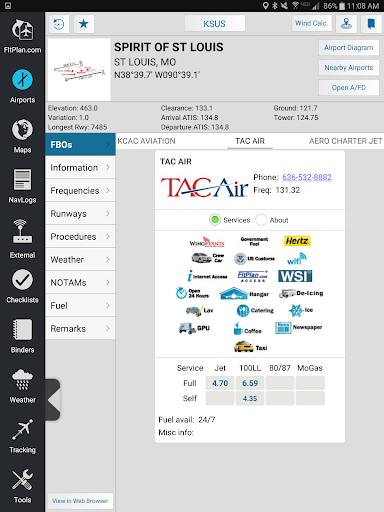The image size is (384, 512).
Task: Tap the TAC Air company logo
Action: [x=205, y=187]
